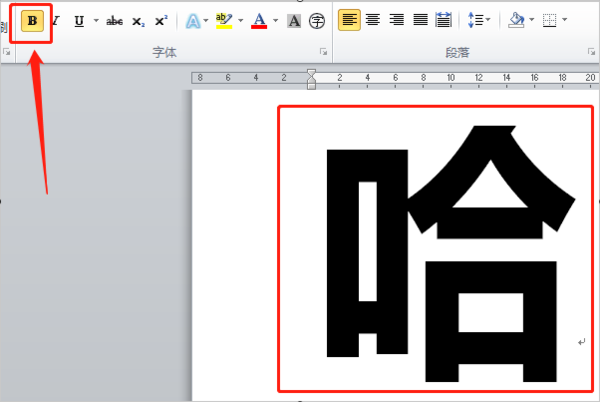
Task: Toggle Bold formatting button
Action: [x=32, y=20]
